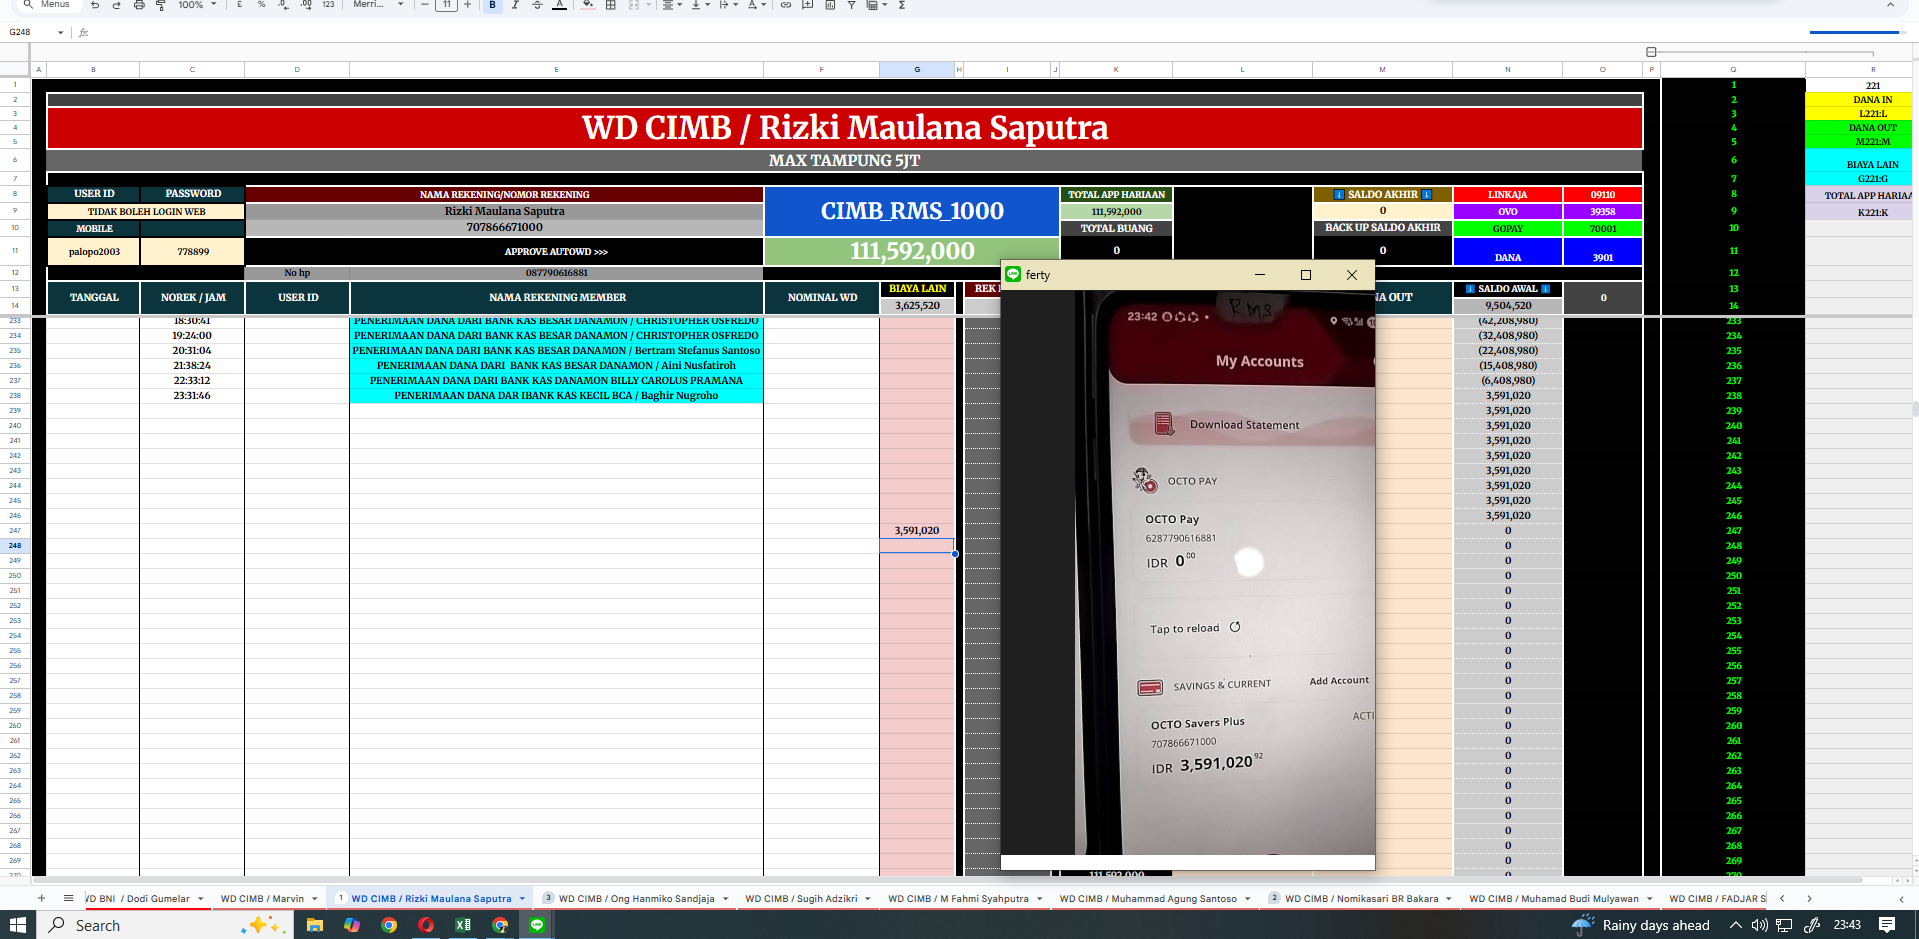Decrease font size
This screenshot has height=939, width=1919.
tap(424, 5)
